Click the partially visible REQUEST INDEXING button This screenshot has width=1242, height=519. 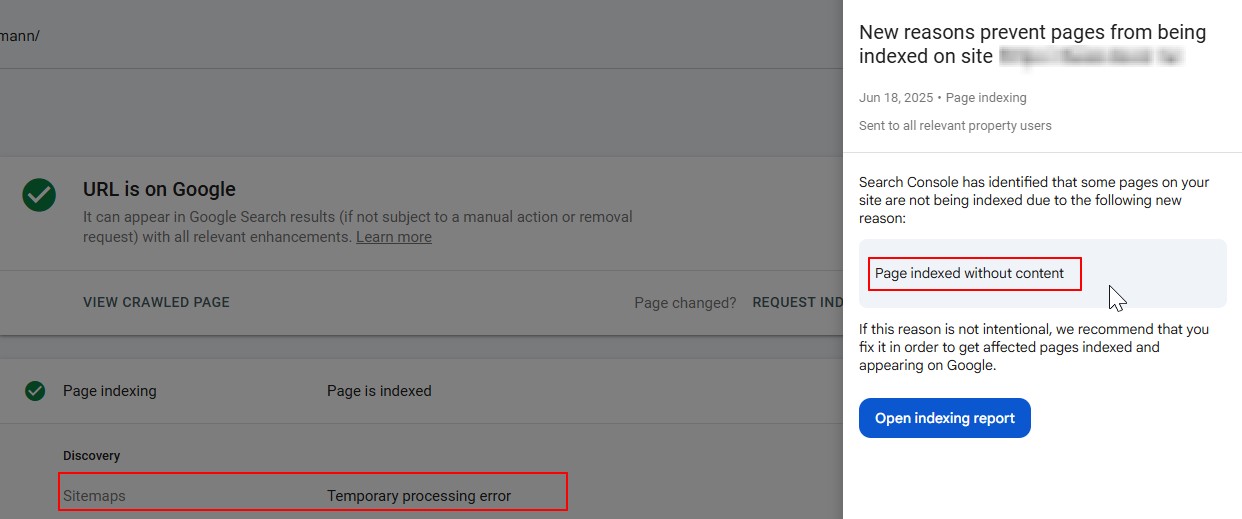[x=797, y=302]
